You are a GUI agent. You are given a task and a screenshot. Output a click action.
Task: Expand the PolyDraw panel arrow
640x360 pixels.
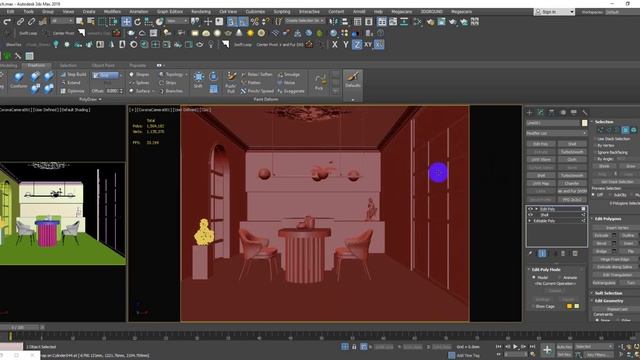[x=100, y=99]
